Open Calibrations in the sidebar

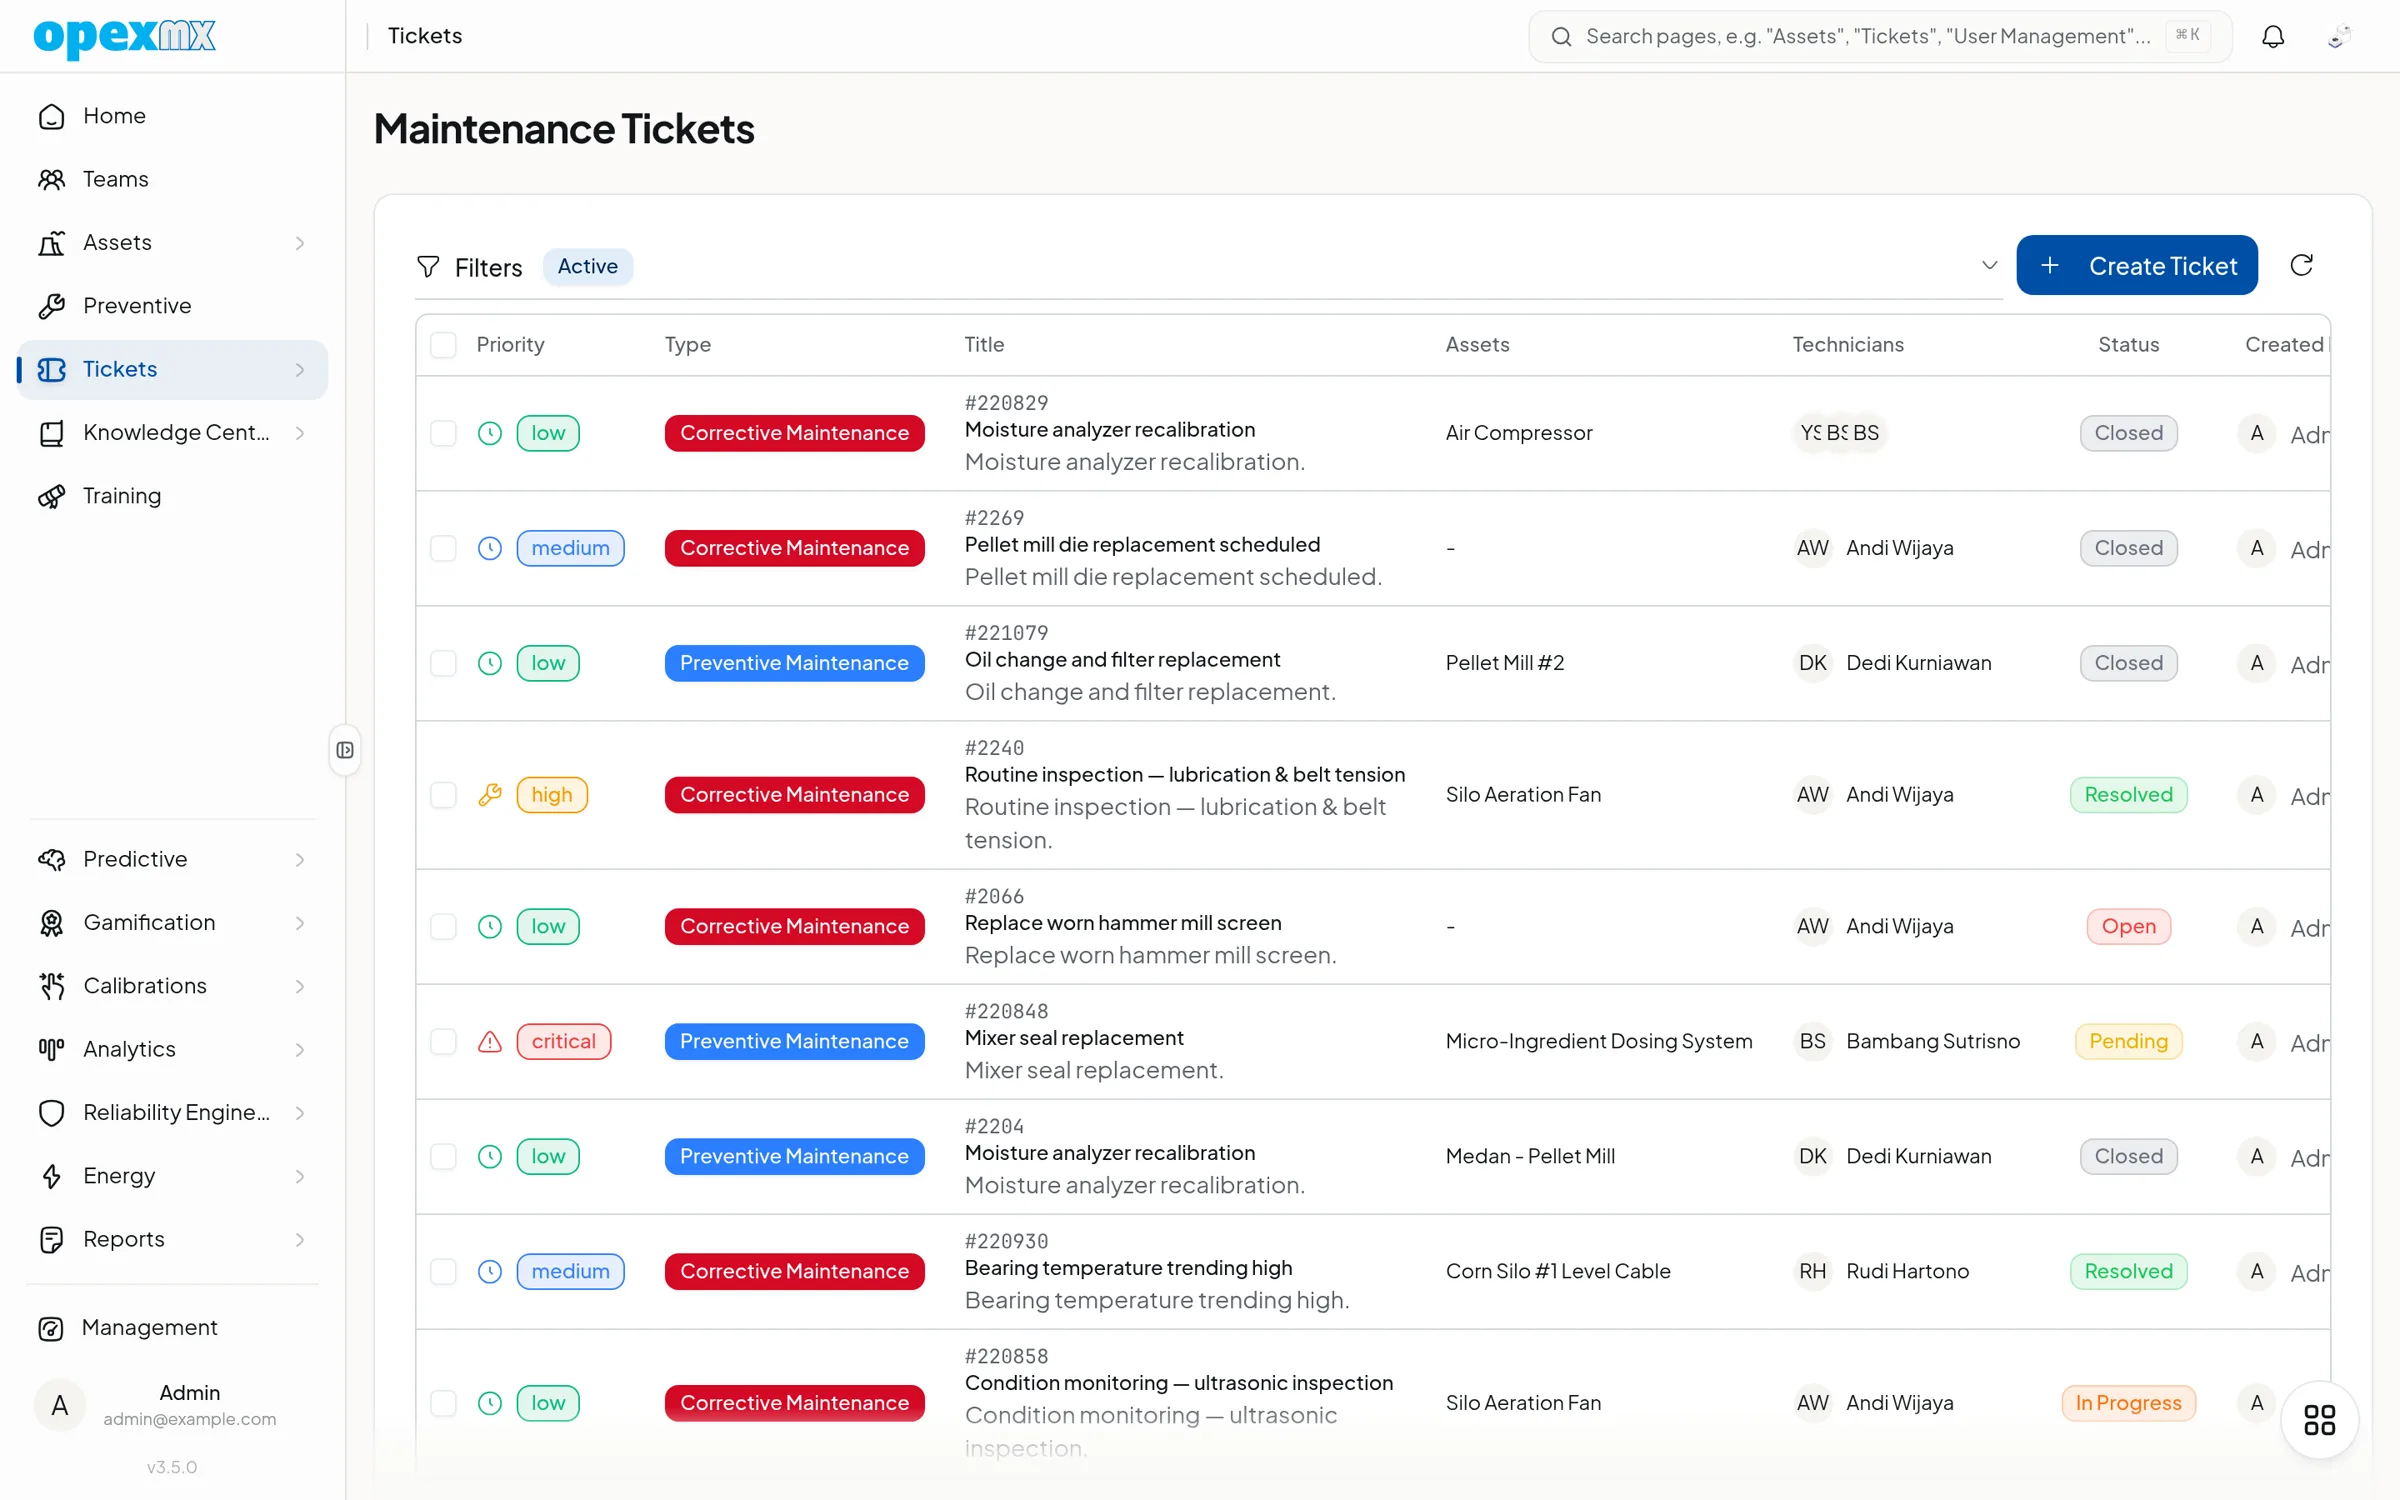(x=173, y=986)
